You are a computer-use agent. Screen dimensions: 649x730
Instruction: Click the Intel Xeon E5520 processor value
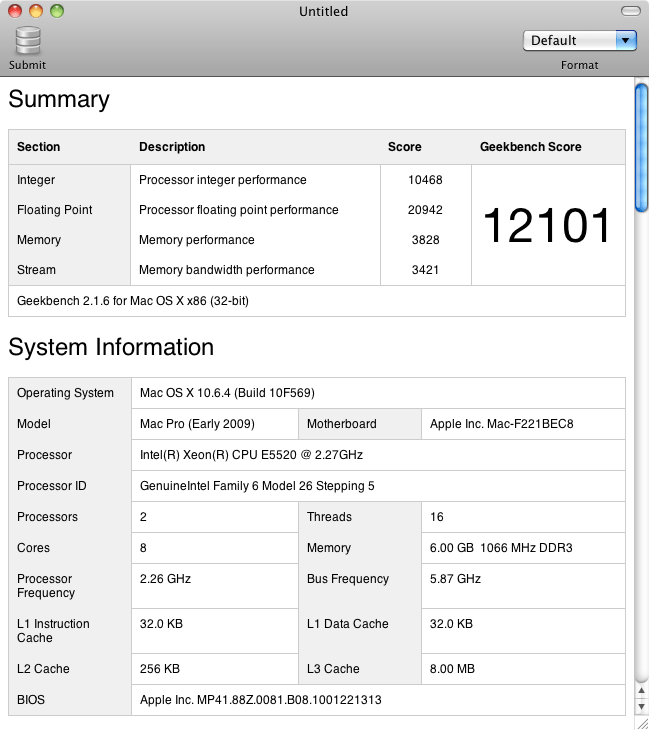[251, 455]
